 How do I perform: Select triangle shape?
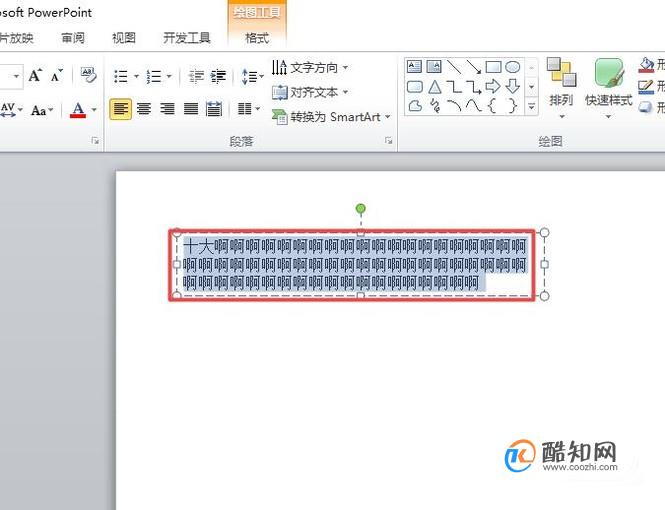pyautogui.click(x=434, y=87)
